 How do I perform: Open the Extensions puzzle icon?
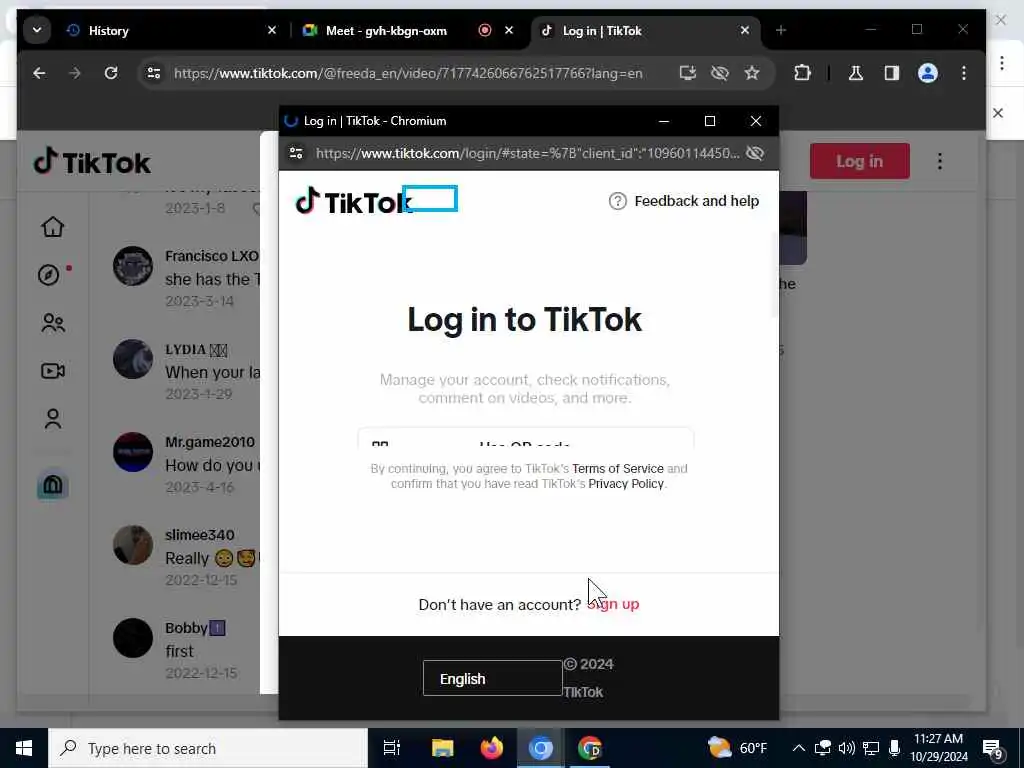coord(803,73)
